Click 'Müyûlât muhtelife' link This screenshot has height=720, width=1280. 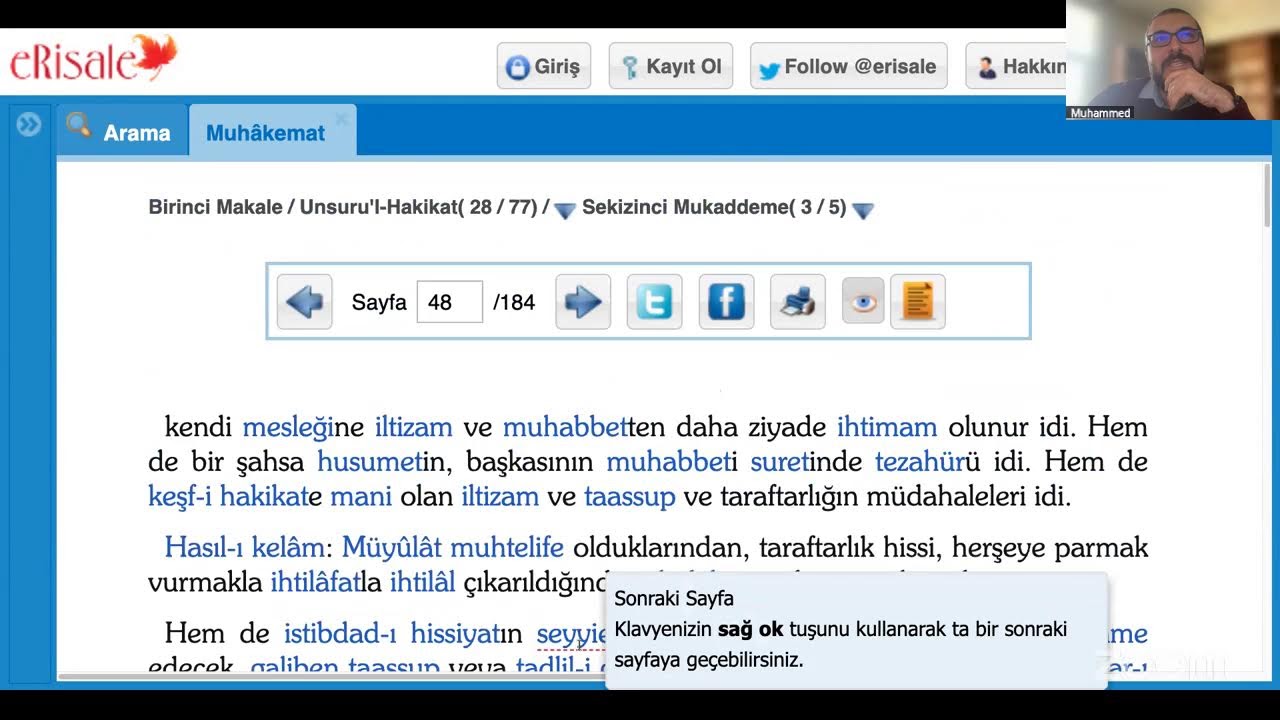[453, 548]
